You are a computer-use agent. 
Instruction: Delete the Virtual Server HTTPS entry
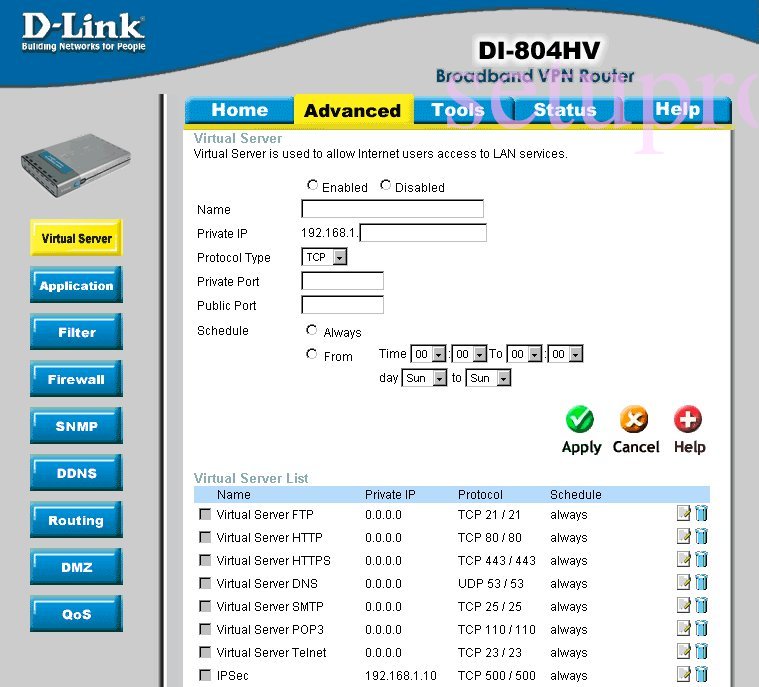click(x=701, y=559)
